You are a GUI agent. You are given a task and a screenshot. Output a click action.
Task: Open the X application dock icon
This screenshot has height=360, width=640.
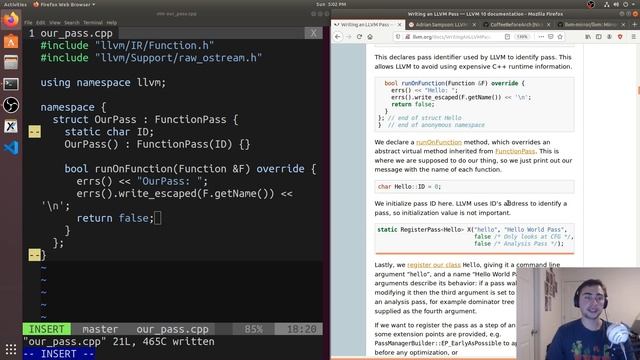tap(11, 126)
